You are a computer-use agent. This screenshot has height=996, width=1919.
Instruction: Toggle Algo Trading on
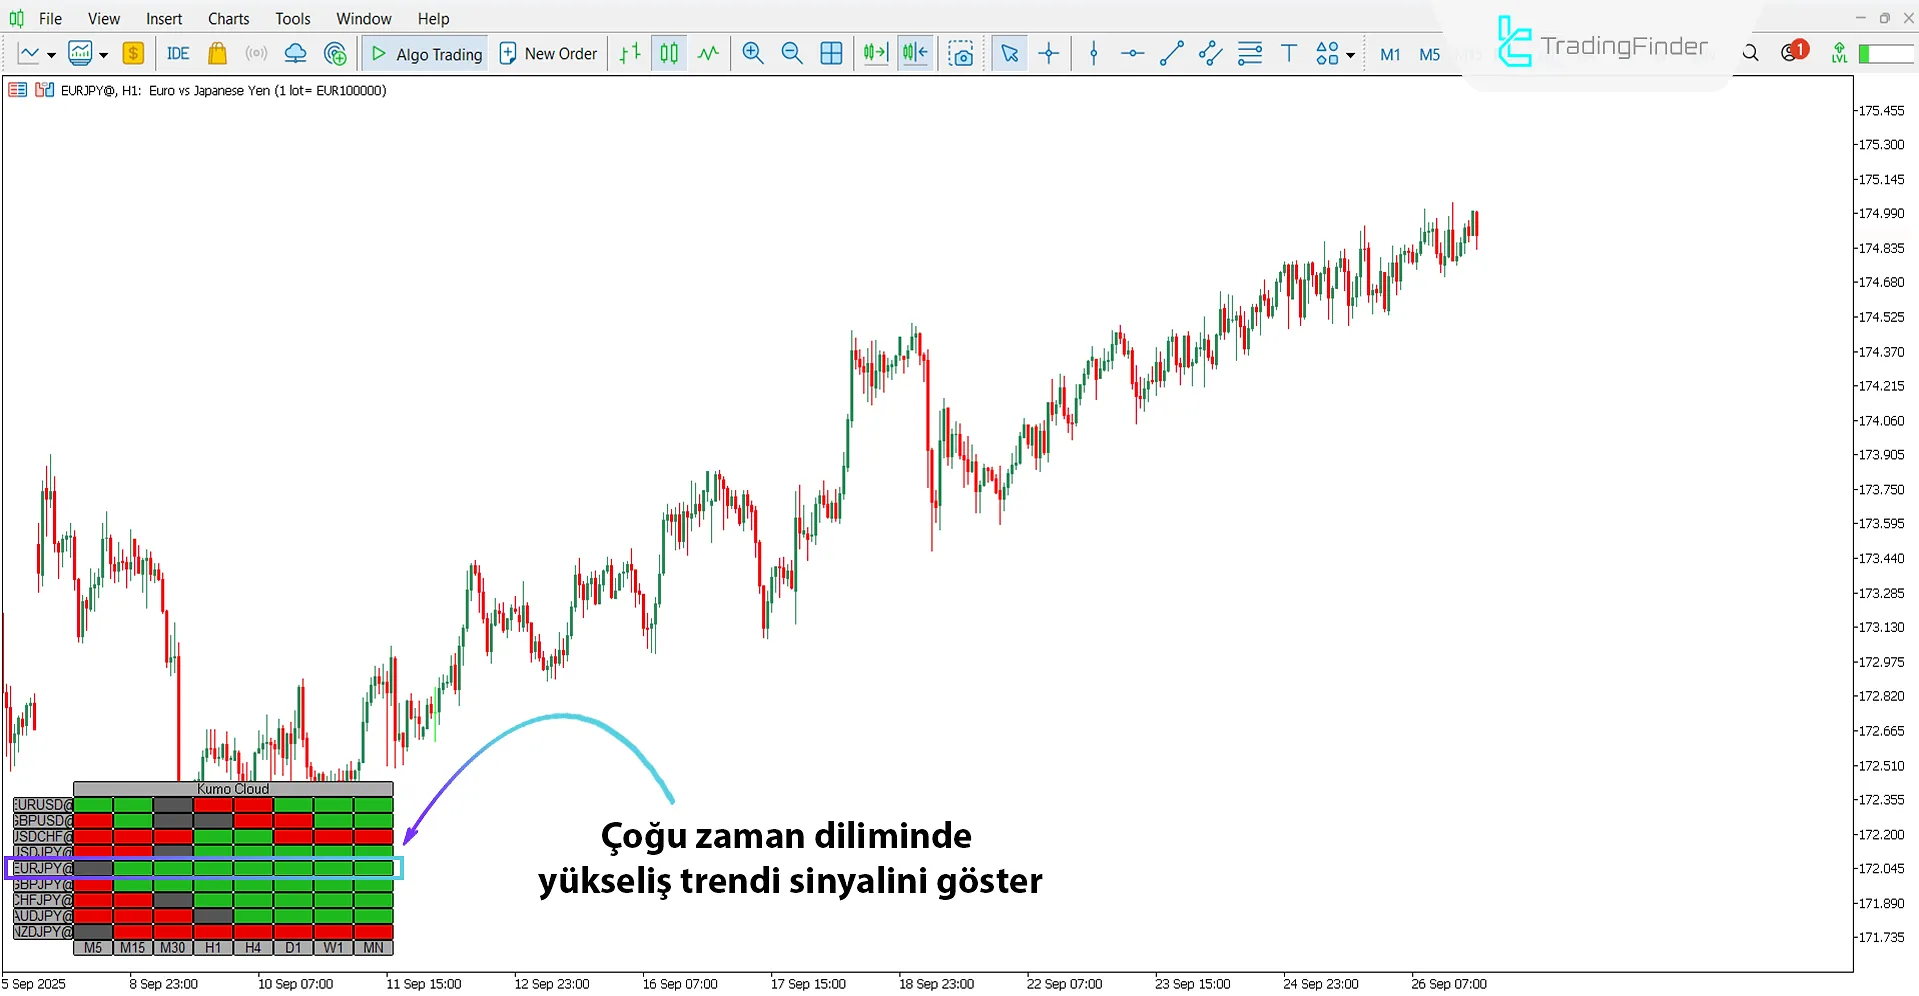[x=424, y=53]
